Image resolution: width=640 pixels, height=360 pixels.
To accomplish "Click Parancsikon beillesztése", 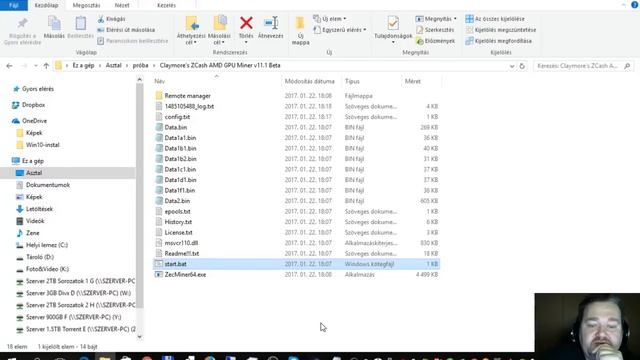I will [133, 41].
